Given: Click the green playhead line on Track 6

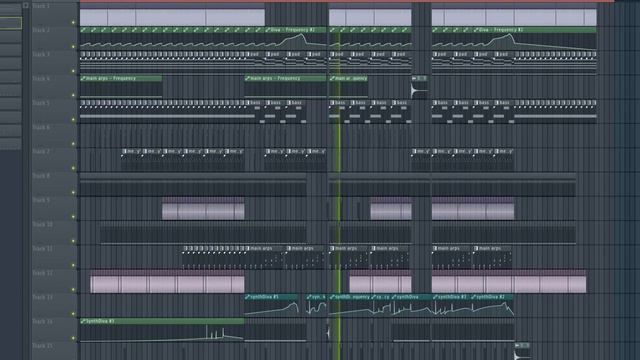Looking at the screenshot, I should 339,136.
